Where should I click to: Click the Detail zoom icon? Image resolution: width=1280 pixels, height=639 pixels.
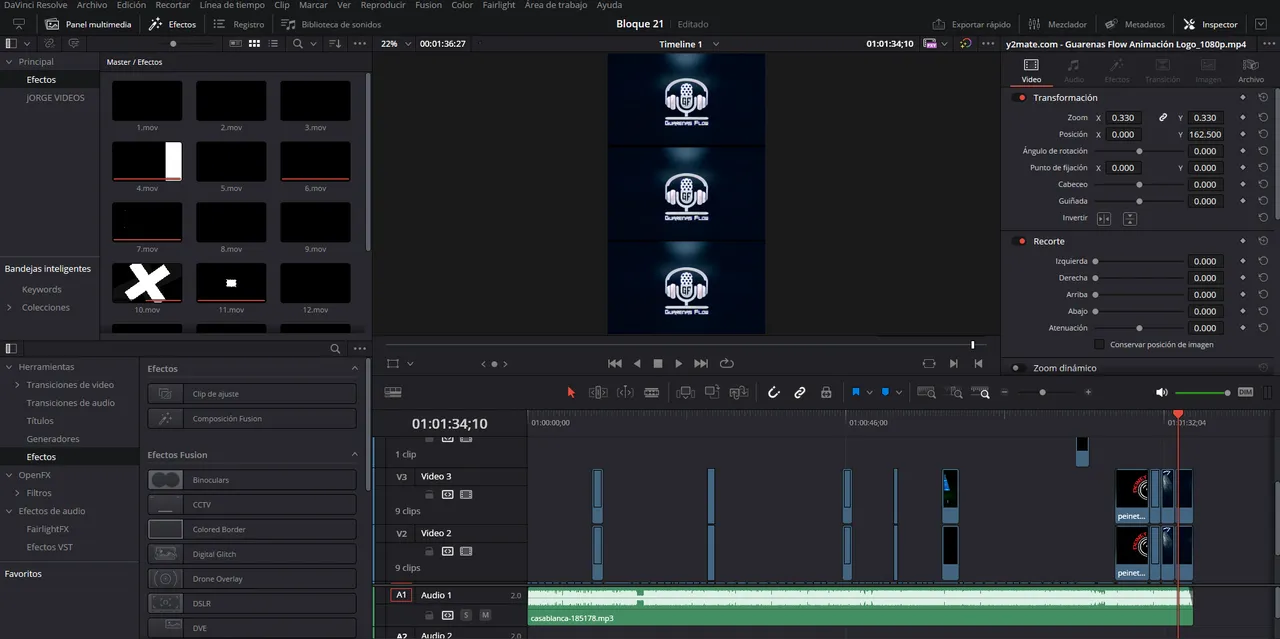(x=954, y=393)
